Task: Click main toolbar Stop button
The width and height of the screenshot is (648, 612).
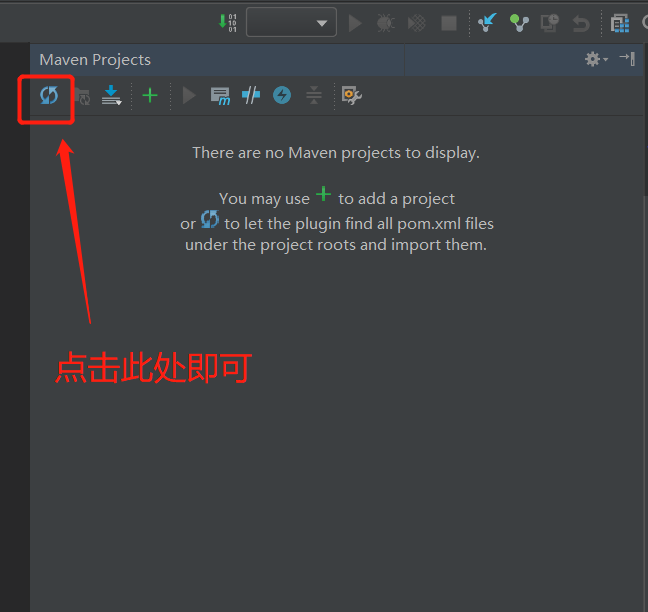Action: (x=449, y=23)
